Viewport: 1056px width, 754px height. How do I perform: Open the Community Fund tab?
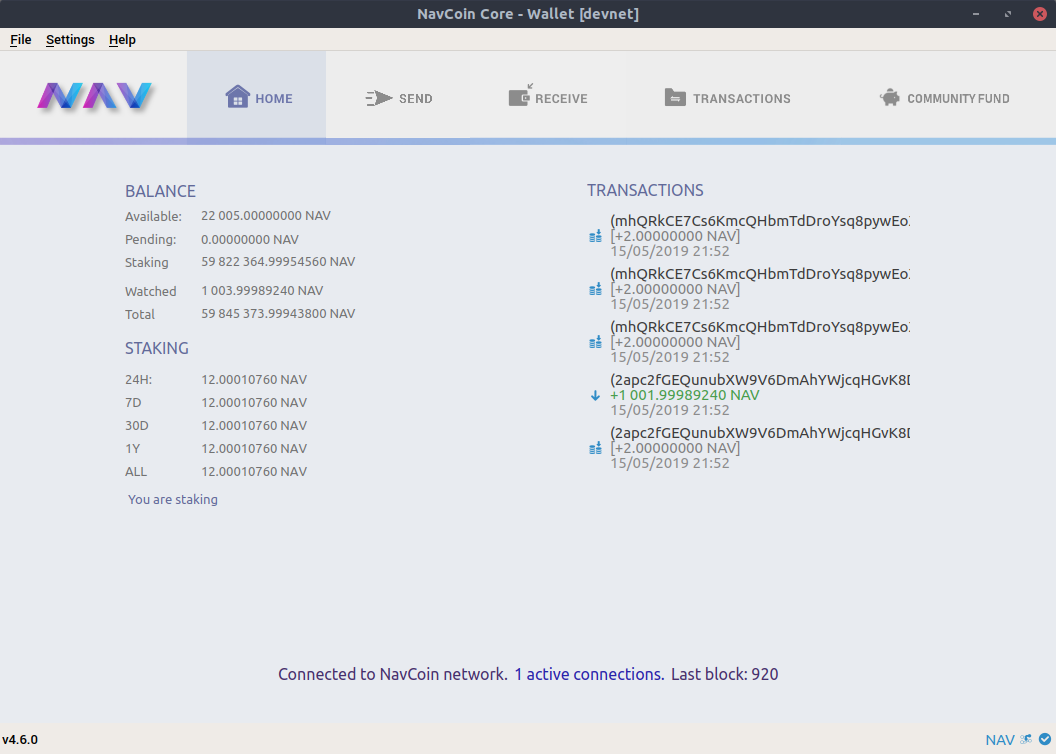point(944,98)
